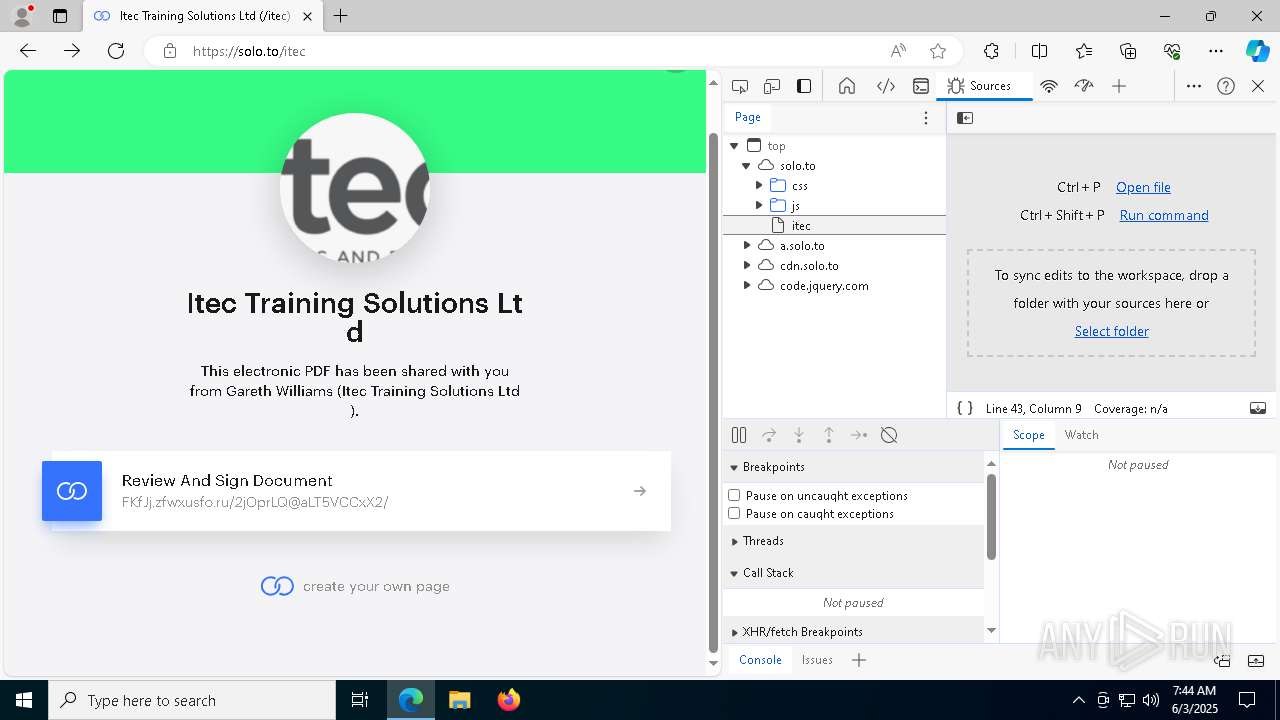Click the Open file link
This screenshot has height=720, width=1280.
[1143, 187]
